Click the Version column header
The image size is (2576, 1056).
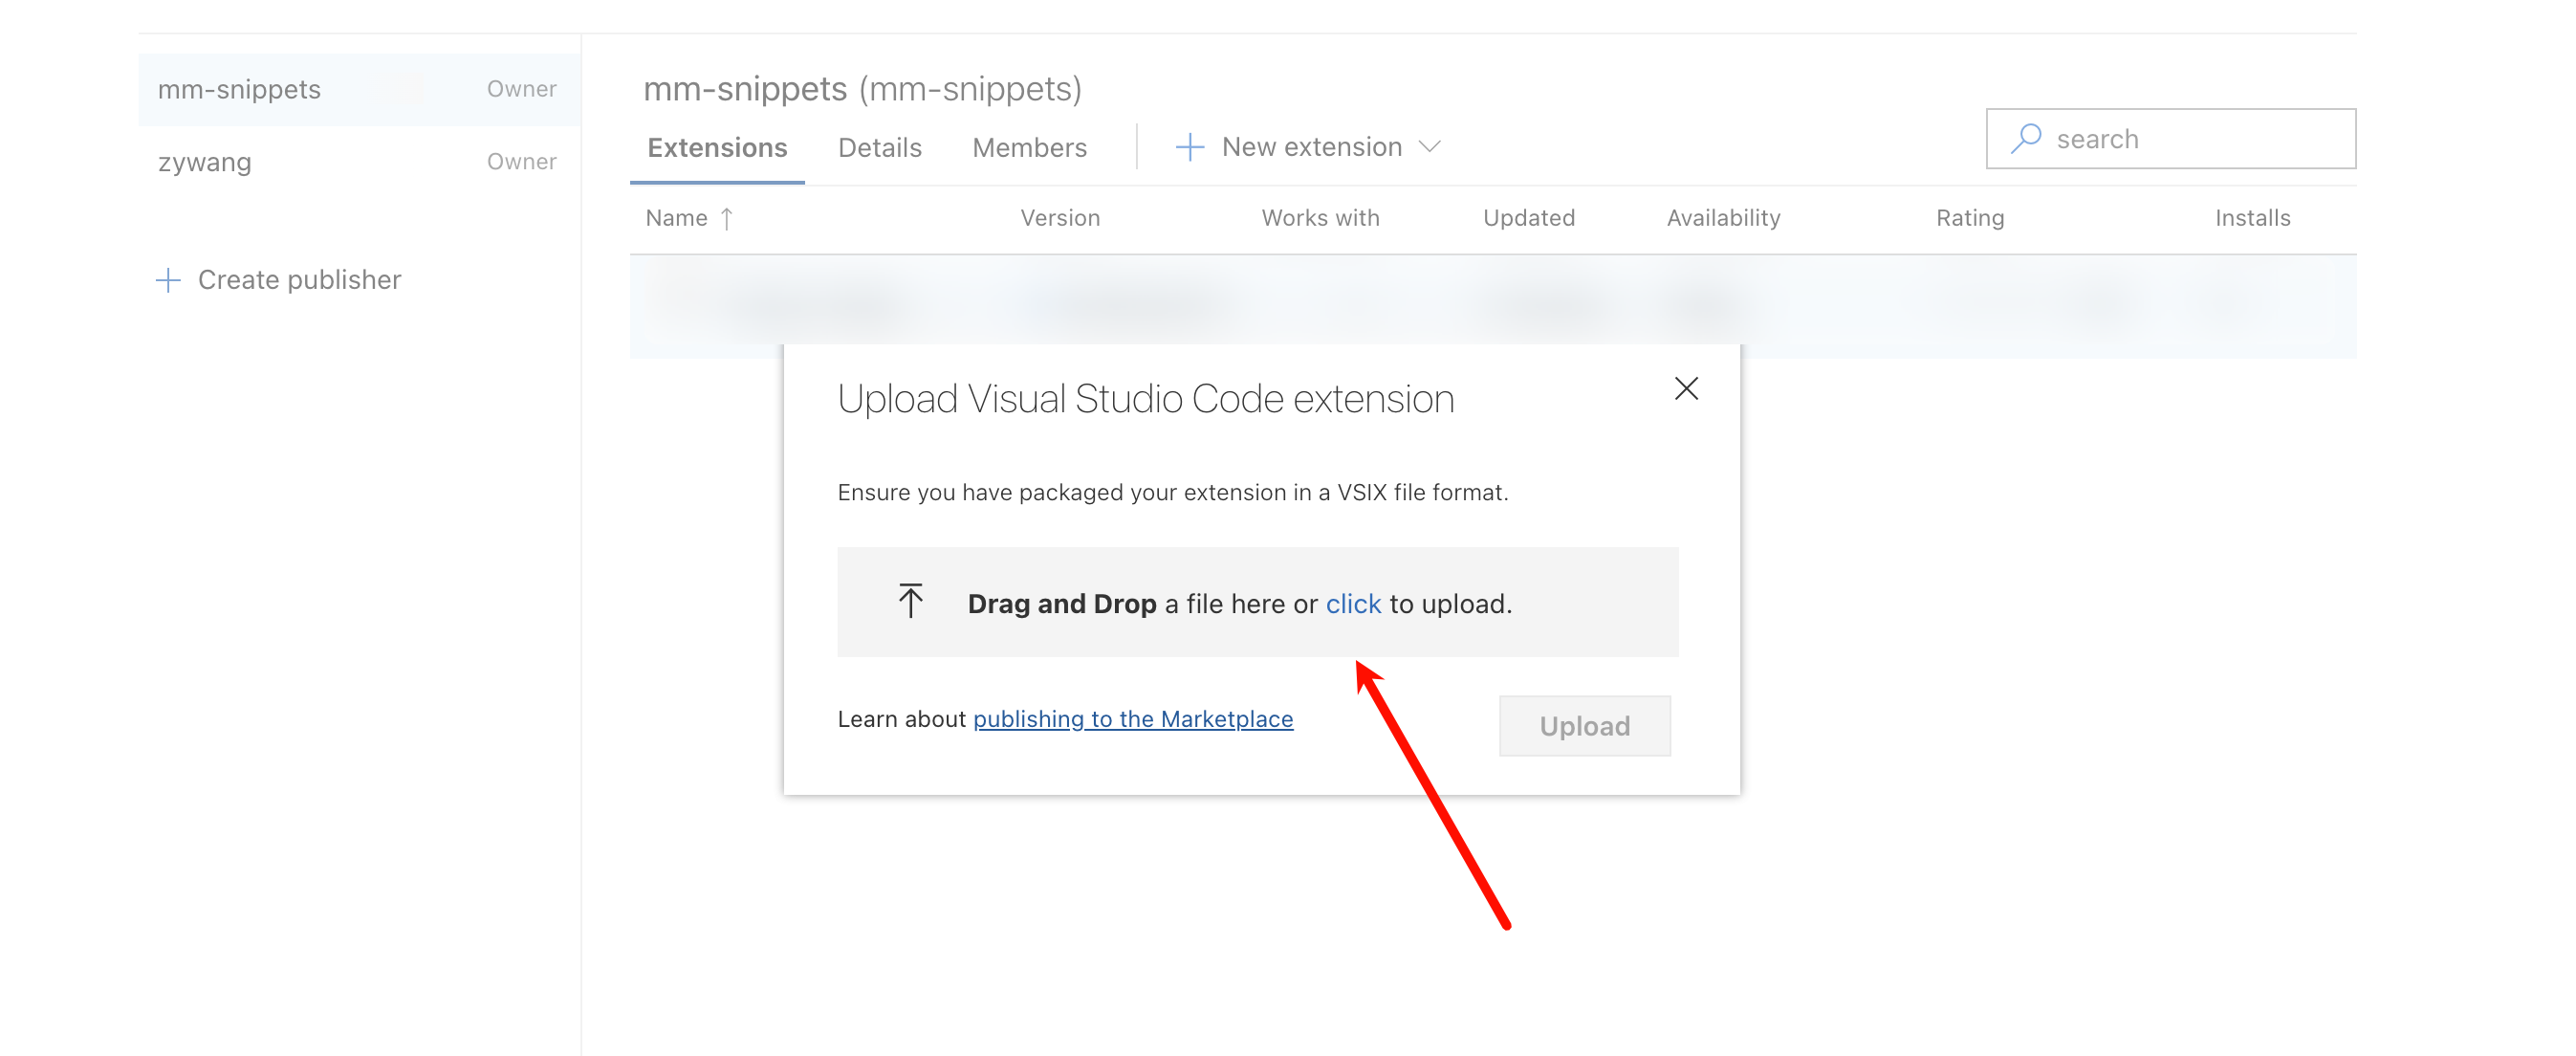(x=1060, y=218)
